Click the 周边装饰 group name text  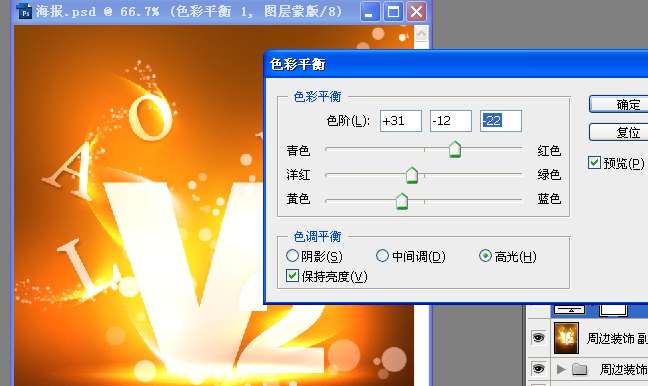coord(624,369)
